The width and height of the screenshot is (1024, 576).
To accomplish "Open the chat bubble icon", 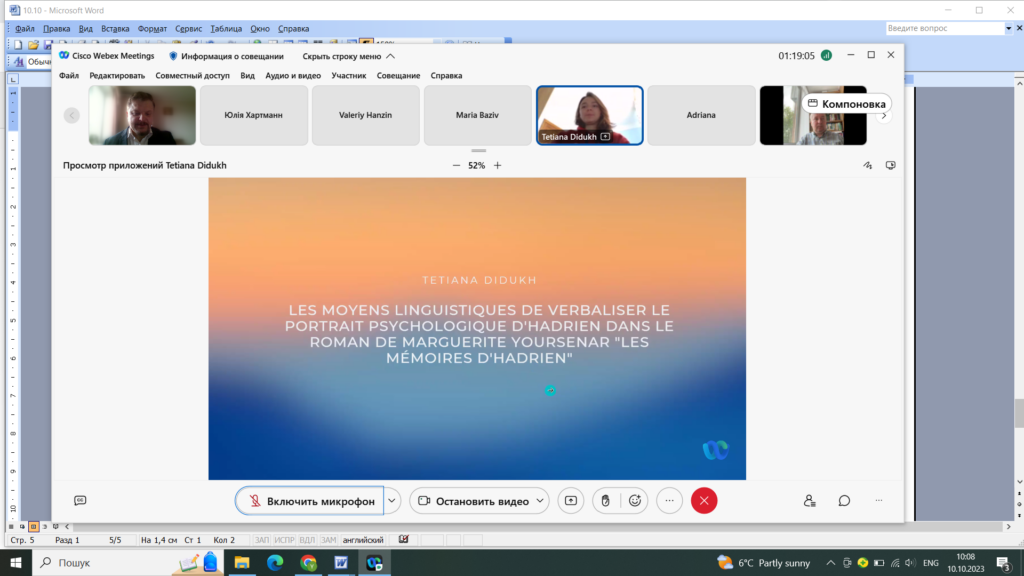I will (844, 501).
